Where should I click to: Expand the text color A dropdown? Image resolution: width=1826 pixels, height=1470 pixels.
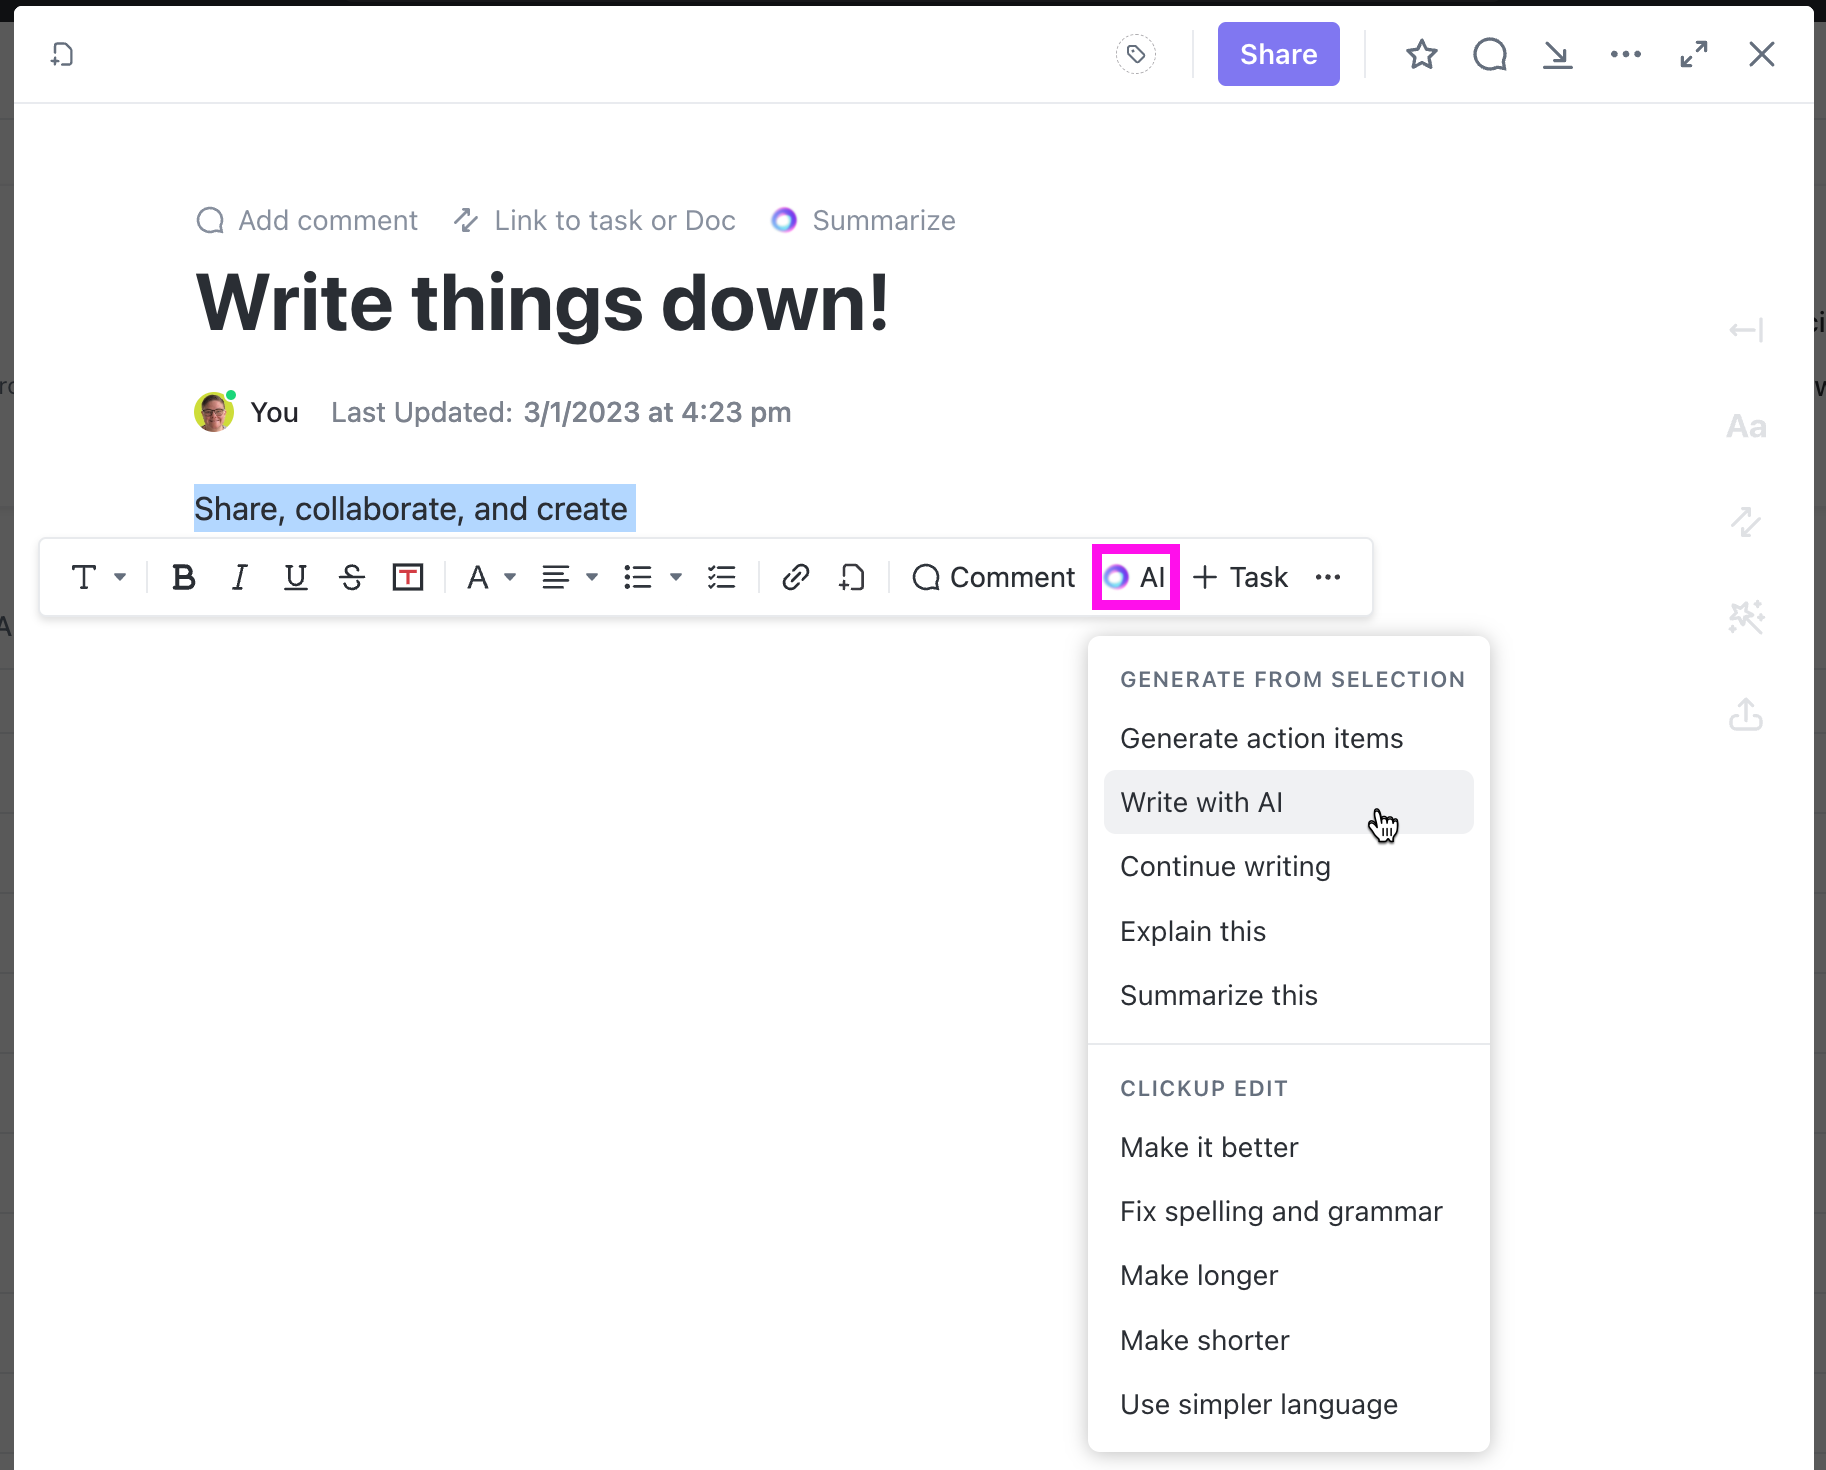coord(491,577)
